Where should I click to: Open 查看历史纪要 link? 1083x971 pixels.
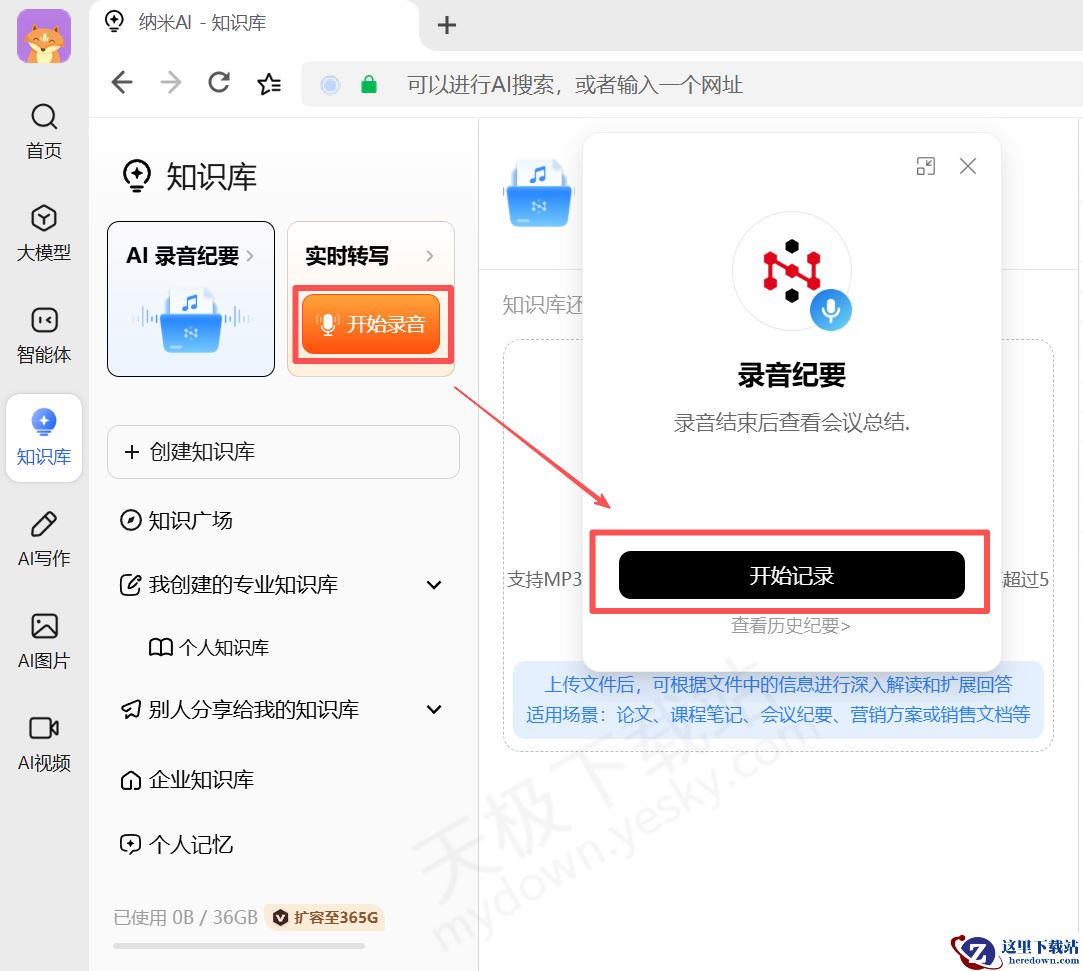tap(790, 625)
